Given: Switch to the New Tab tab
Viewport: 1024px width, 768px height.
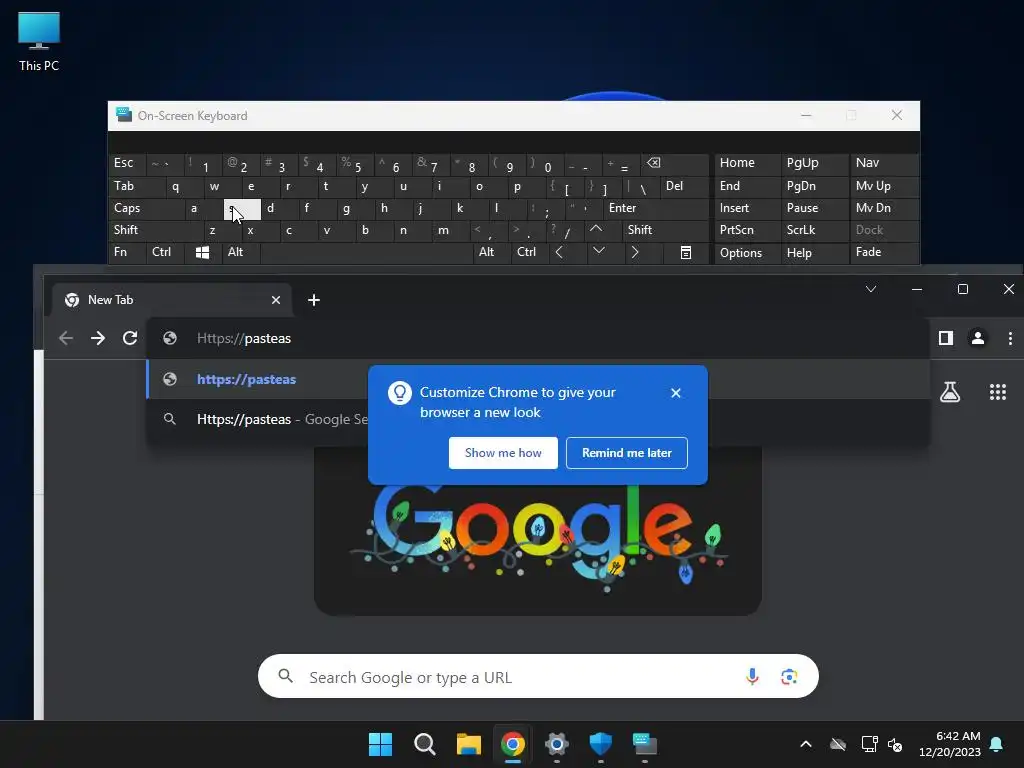Looking at the screenshot, I should tap(170, 300).
